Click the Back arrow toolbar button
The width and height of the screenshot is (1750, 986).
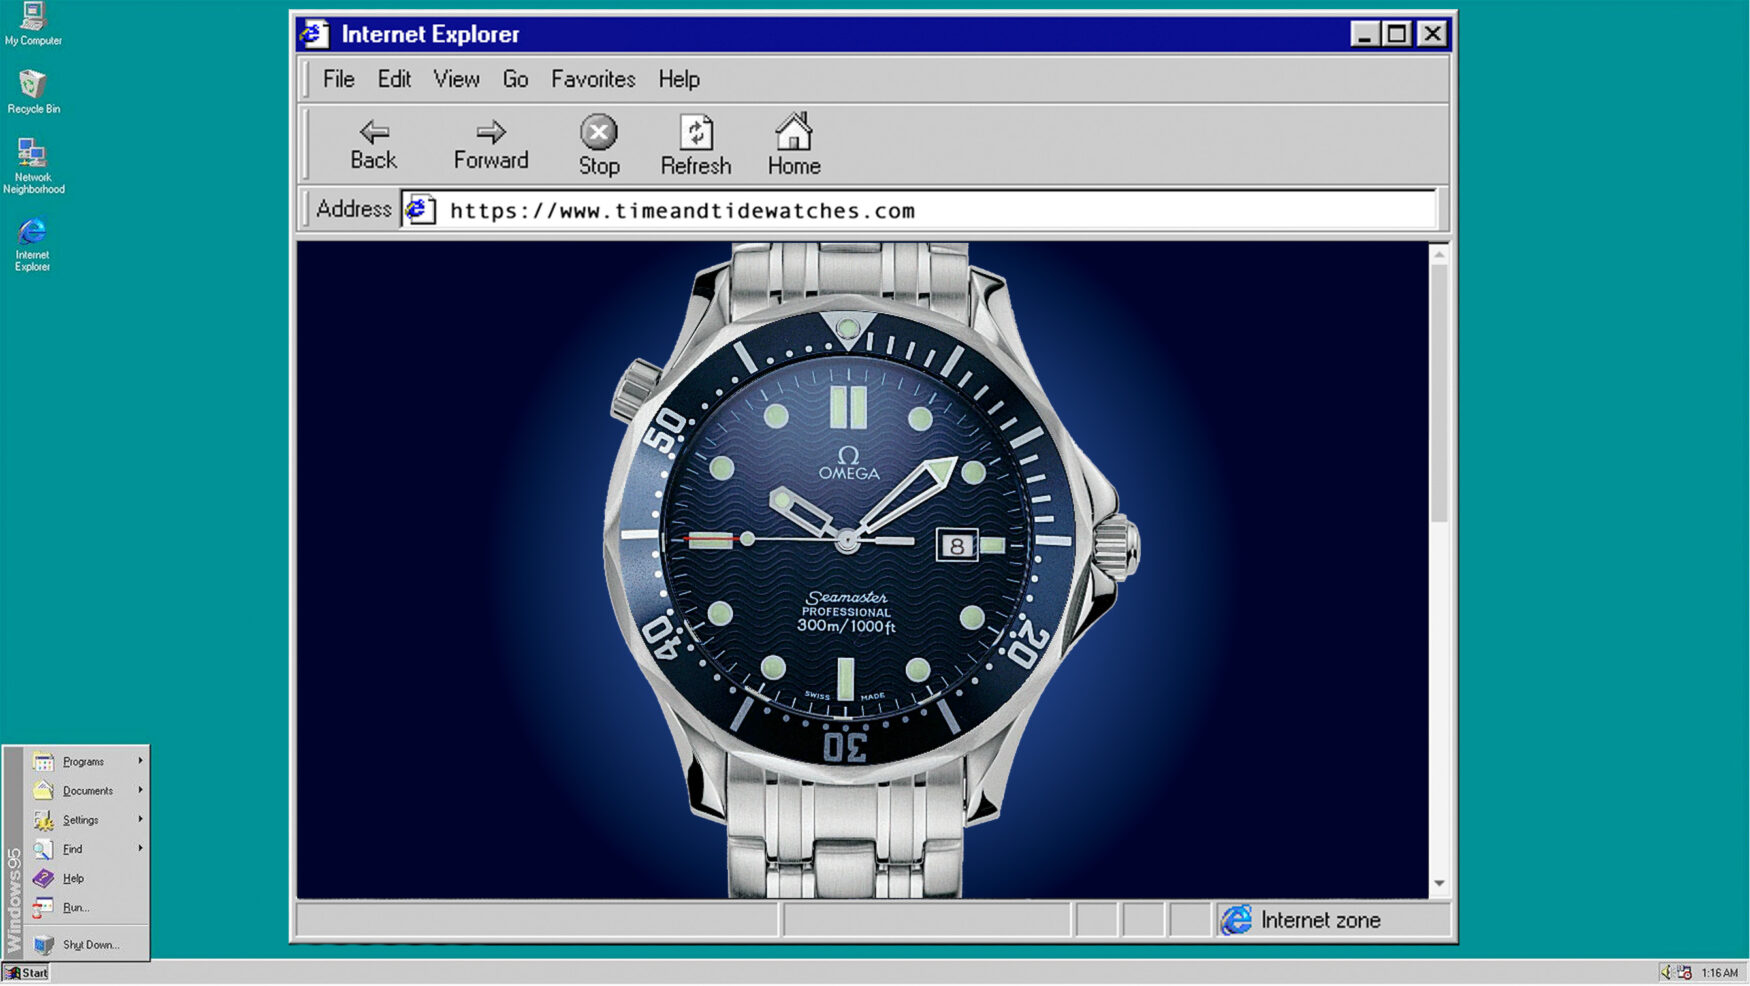click(x=373, y=145)
